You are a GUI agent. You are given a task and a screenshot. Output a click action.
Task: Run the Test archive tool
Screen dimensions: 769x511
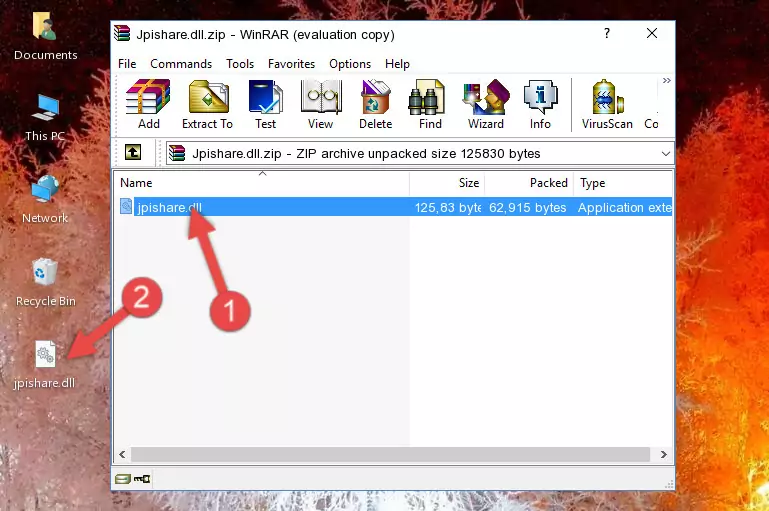point(265,104)
